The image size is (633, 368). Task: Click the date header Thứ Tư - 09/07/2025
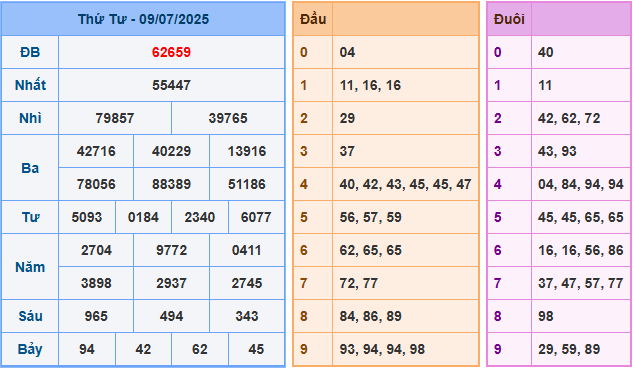(143, 19)
